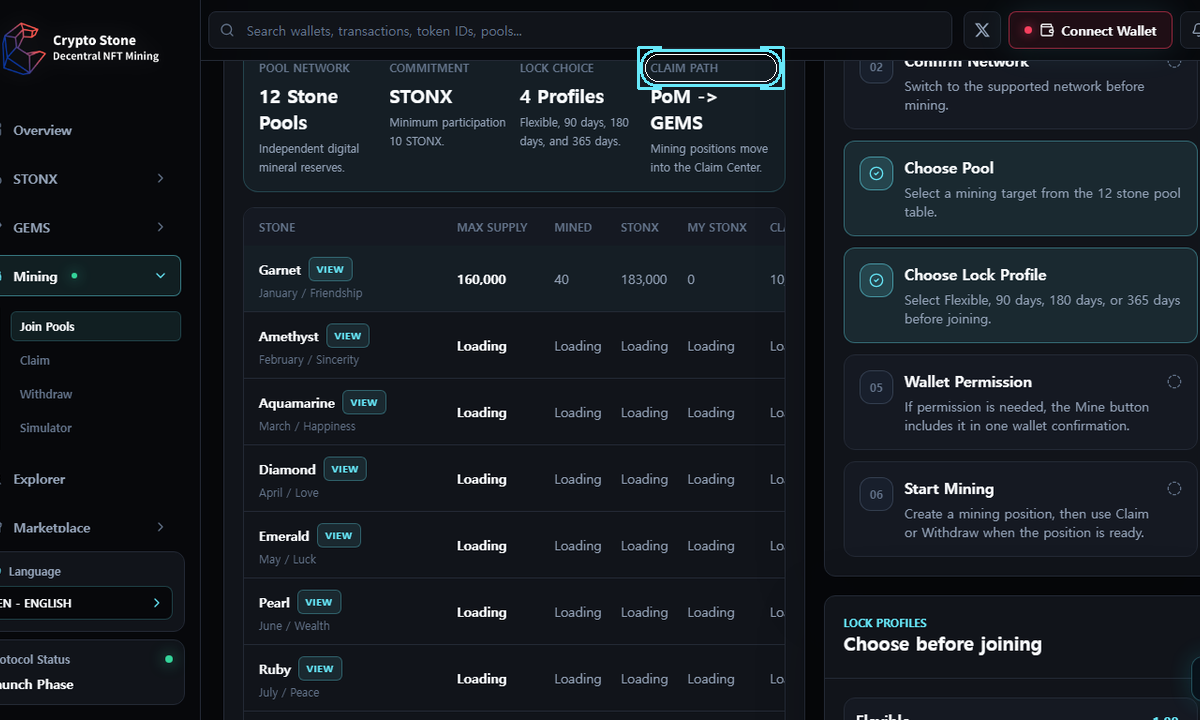The width and height of the screenshot is (1200, 720).
Task: Click Ruby row's MY STONX Loading cell
Action: click(x=711, y=679)
